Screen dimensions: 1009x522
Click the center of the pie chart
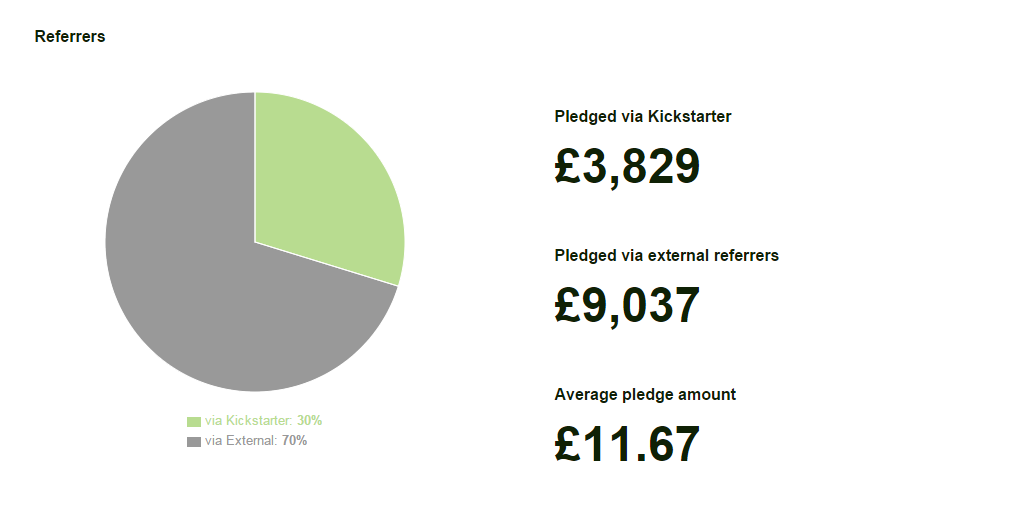[x=255, y=242]
